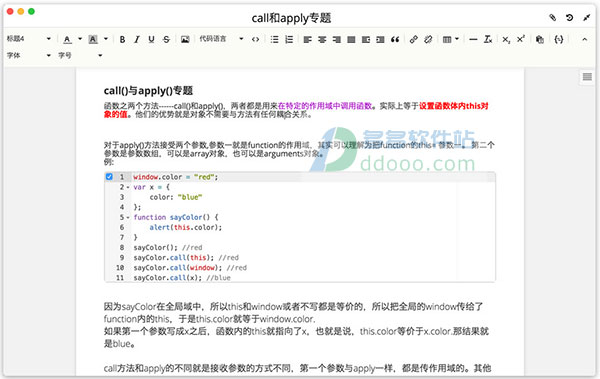This screenshot has width=600, height=379.
Task: Toggle strikethrough formatting
Action: click(x=166, y=39)
